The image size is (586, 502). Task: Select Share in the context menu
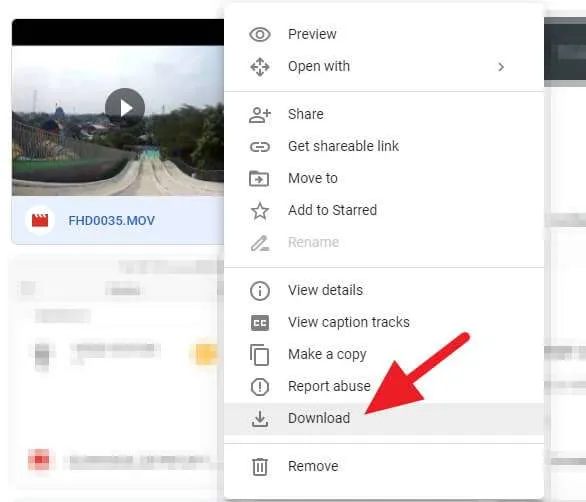point(384,114)
